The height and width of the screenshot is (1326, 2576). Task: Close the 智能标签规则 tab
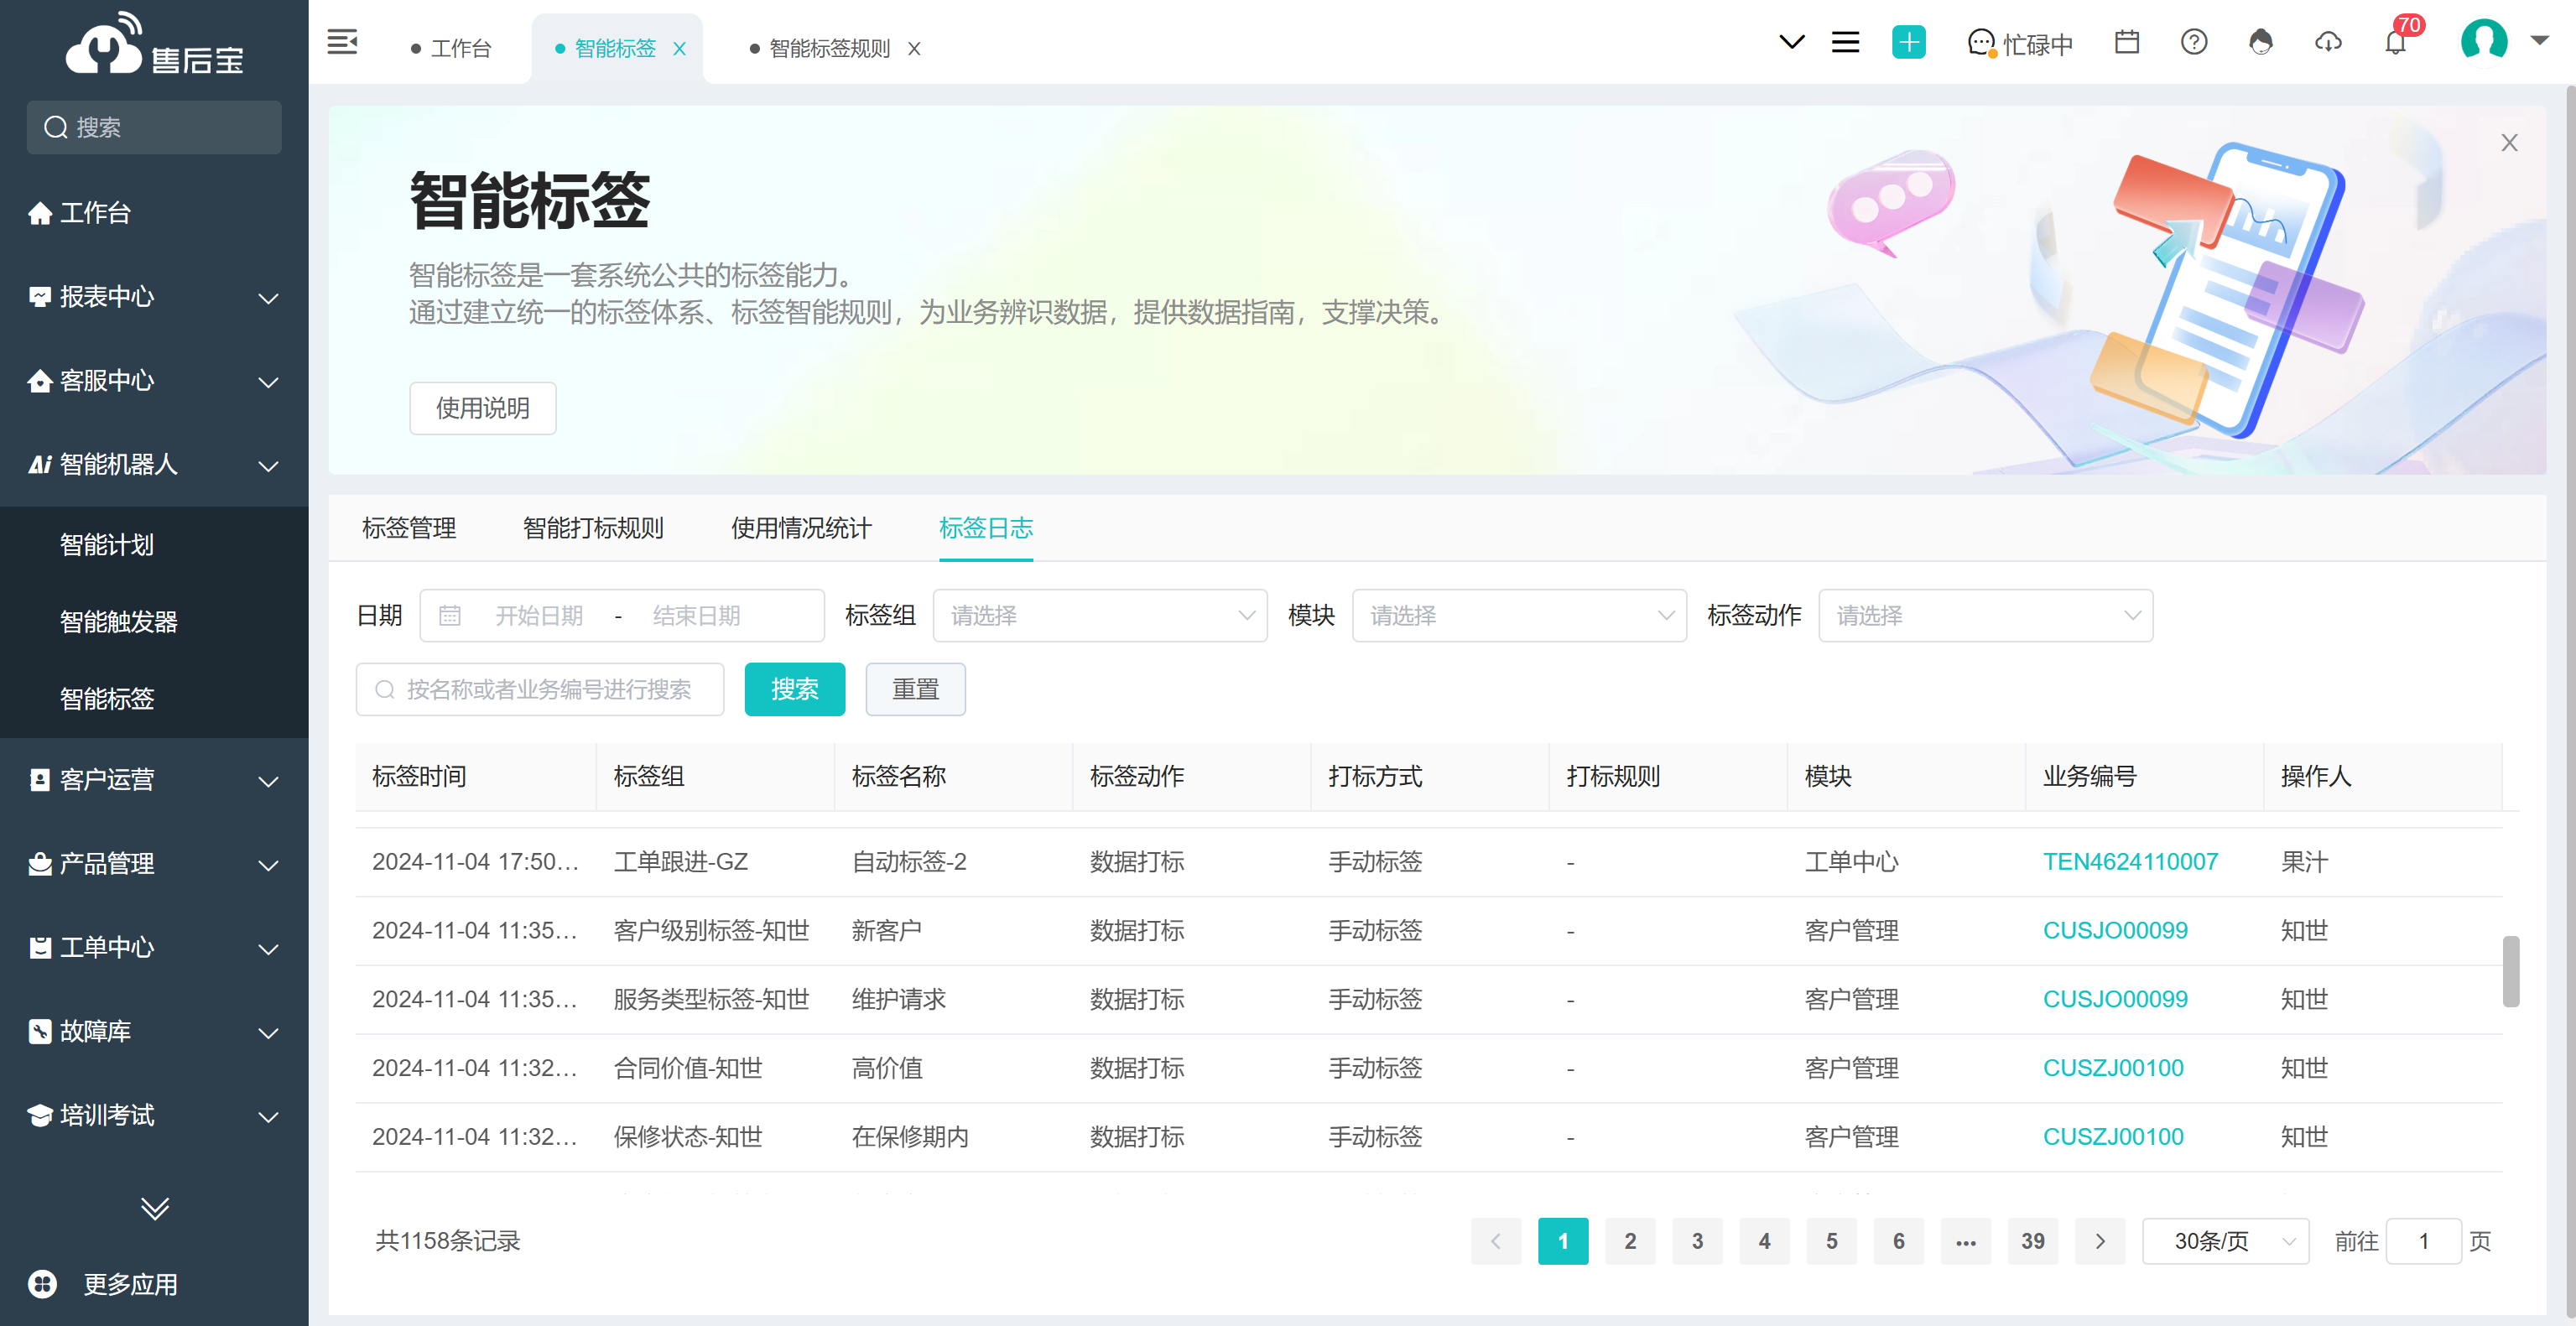pyautogui.click(x=914, y=49)
